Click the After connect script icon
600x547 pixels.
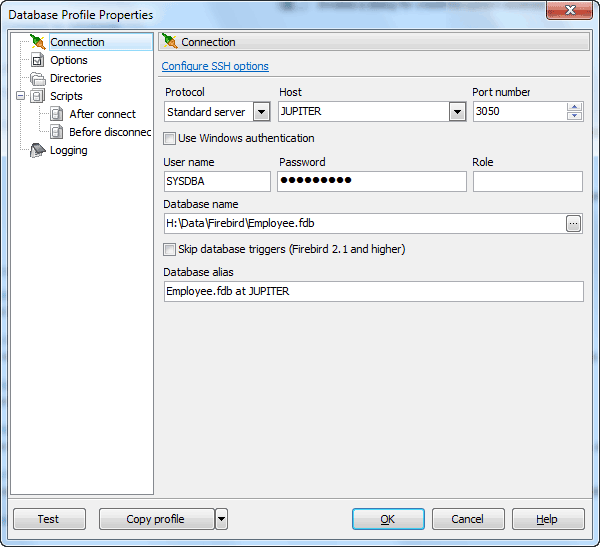tap(57, 114)
